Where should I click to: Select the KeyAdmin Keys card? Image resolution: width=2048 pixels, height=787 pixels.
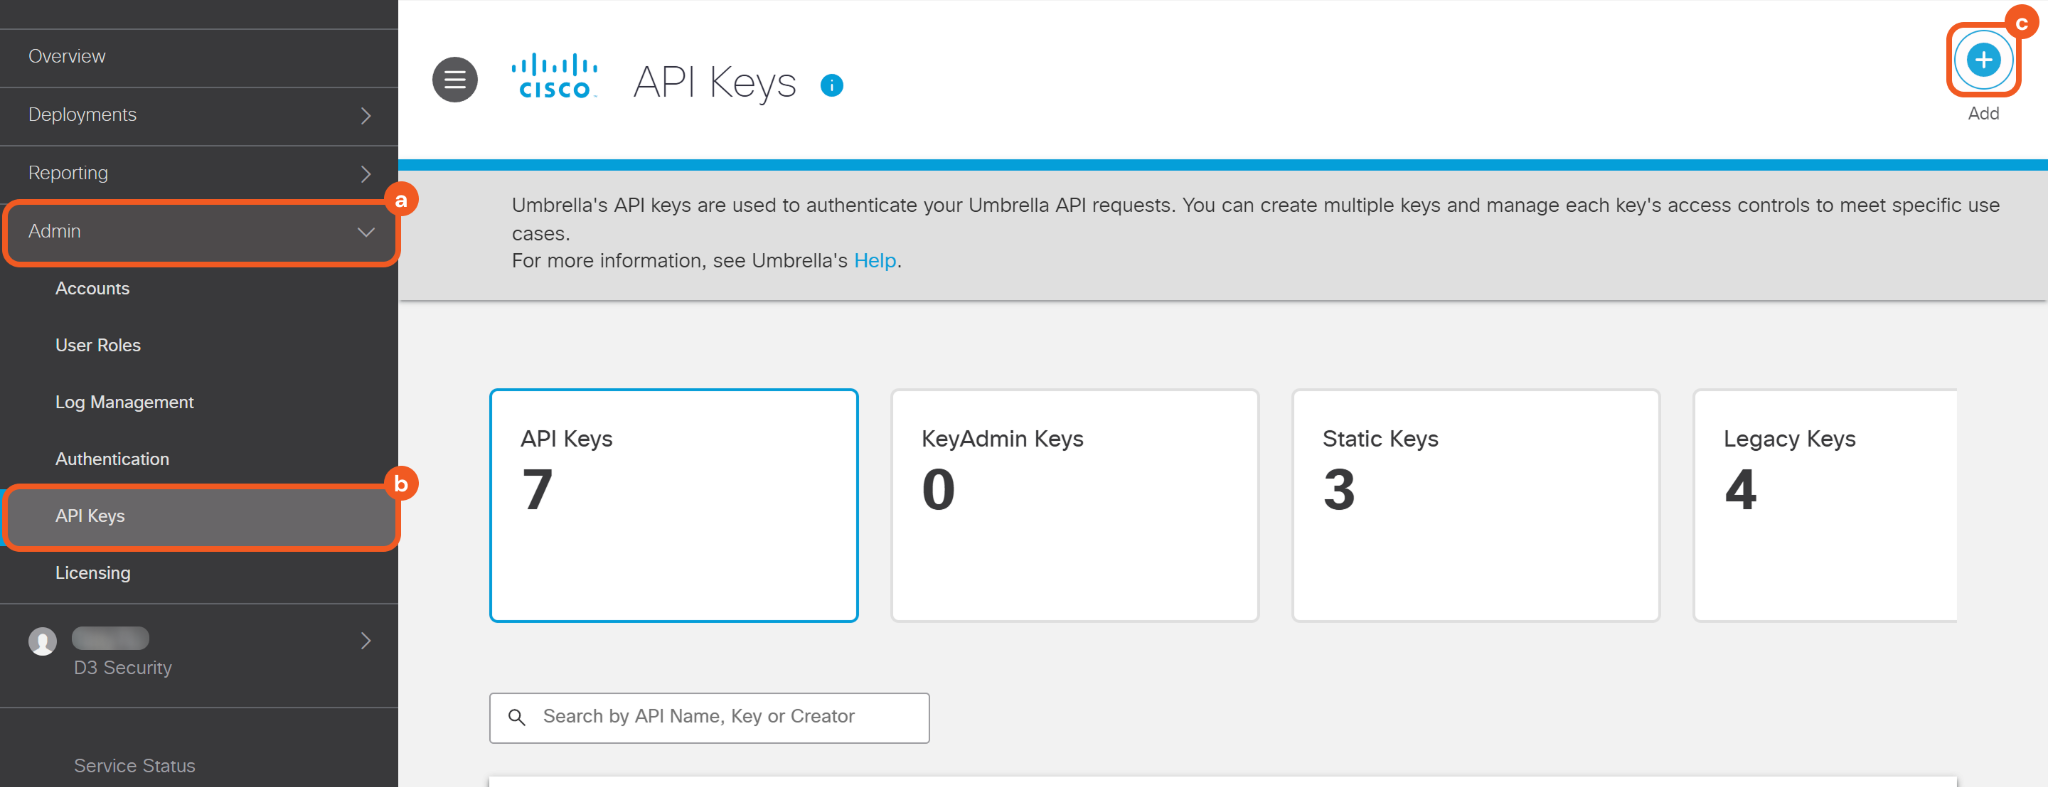tap(1074, 505)
